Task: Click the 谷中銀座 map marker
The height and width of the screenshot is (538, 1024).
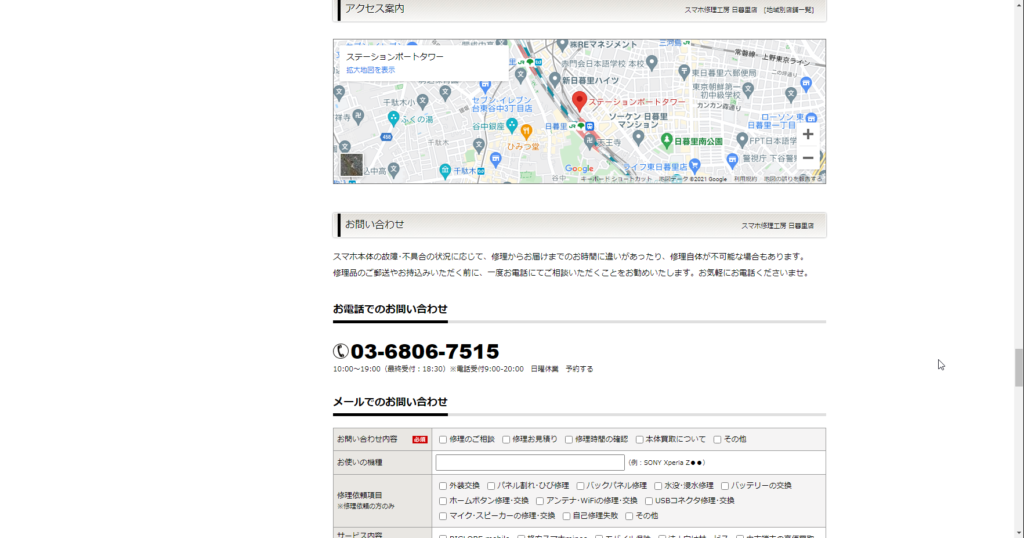Action: coord(512,124)
